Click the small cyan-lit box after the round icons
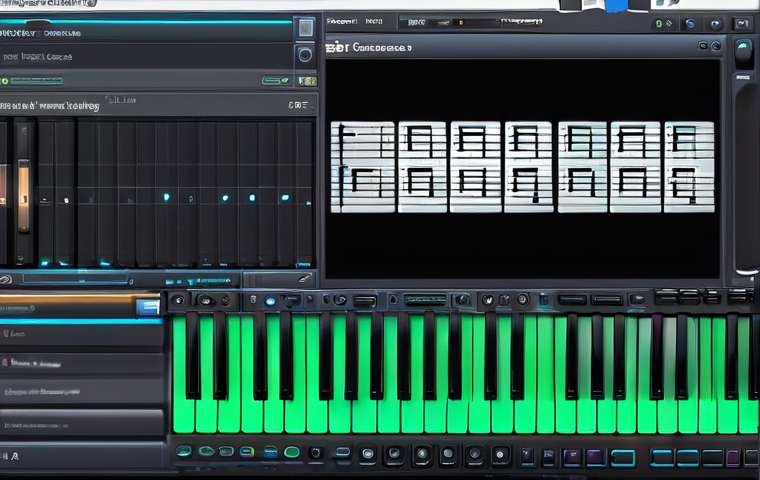760x480 pixels. click(545, 300)
